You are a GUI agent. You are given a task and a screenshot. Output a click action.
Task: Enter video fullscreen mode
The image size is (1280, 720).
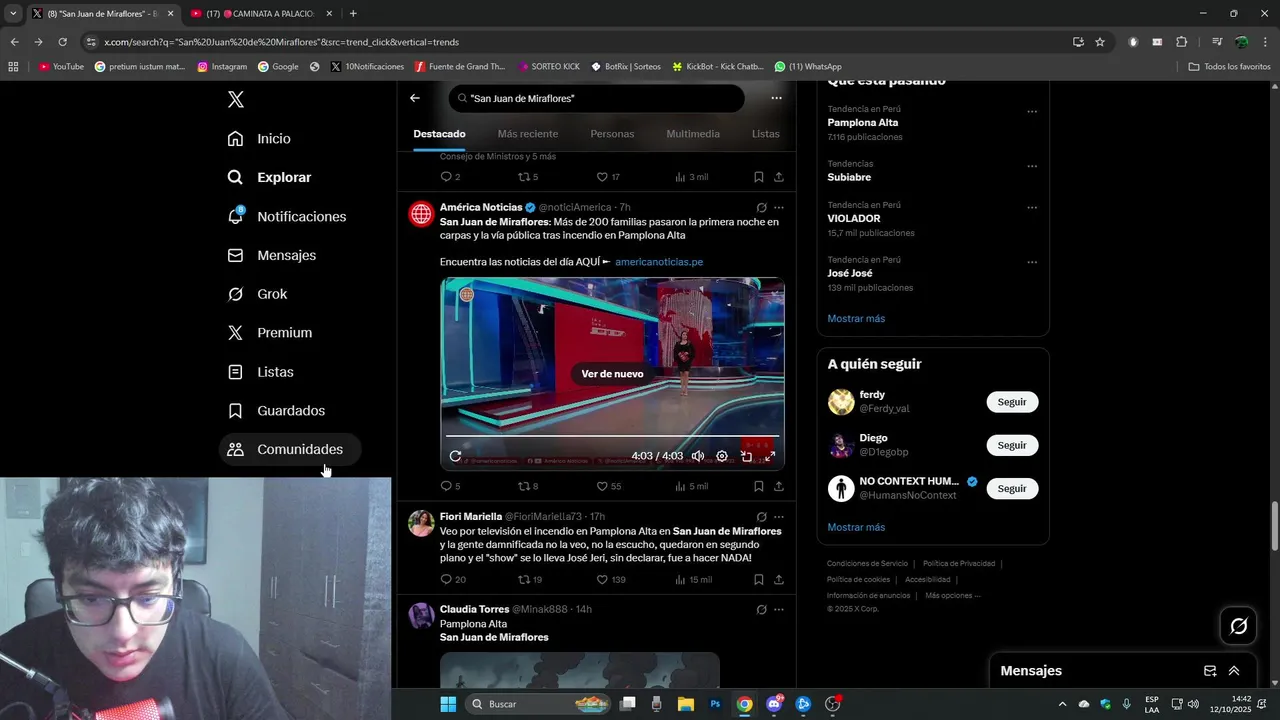(770, 456)
